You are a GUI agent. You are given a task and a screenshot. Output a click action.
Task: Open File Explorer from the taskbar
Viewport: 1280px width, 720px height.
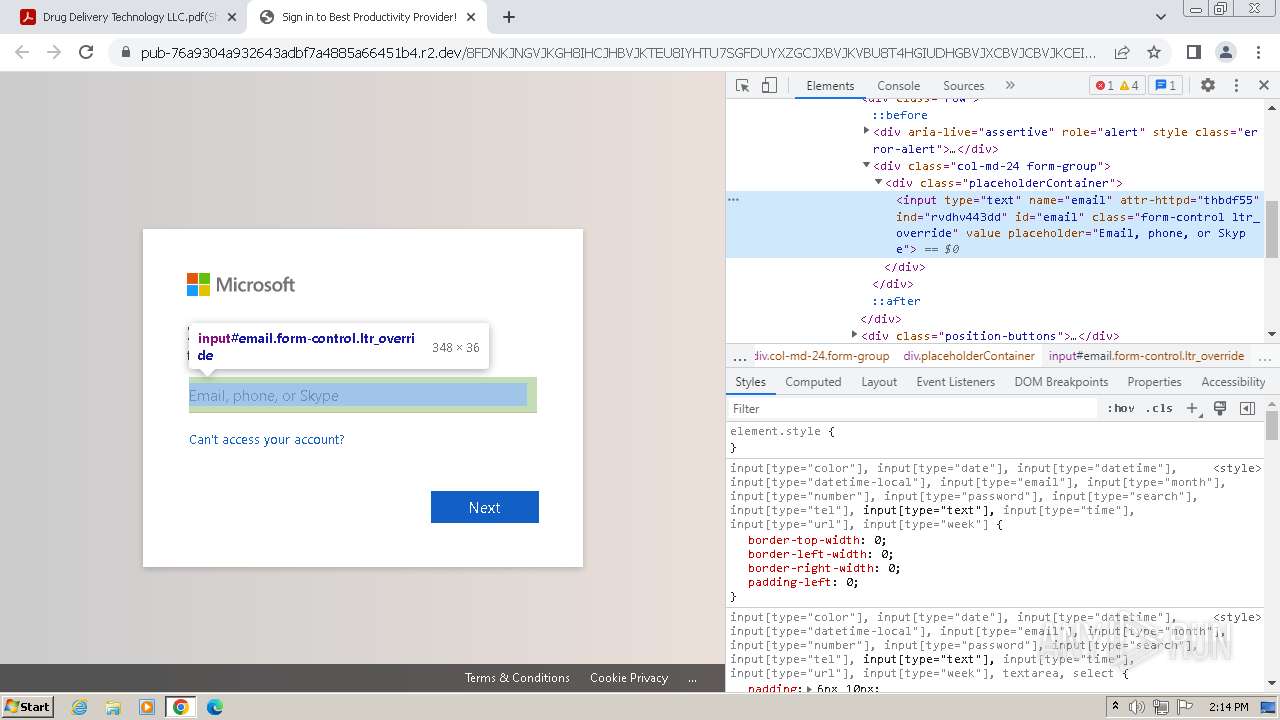(113, 707)
